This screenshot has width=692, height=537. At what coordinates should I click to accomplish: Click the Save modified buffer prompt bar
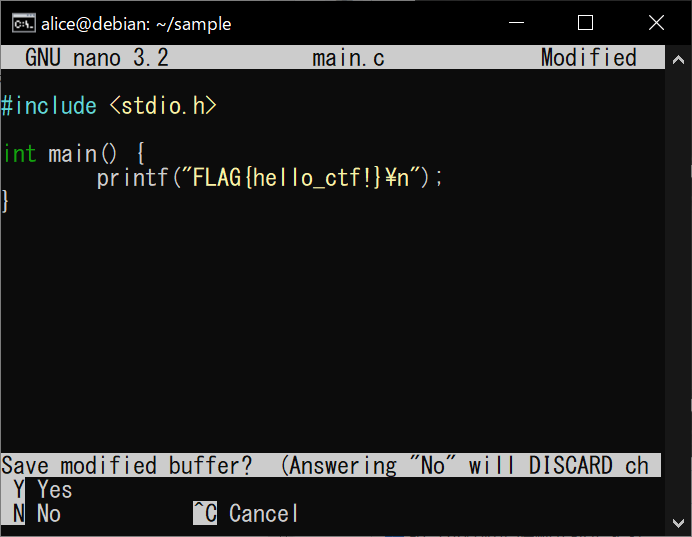tap(331, 465)
